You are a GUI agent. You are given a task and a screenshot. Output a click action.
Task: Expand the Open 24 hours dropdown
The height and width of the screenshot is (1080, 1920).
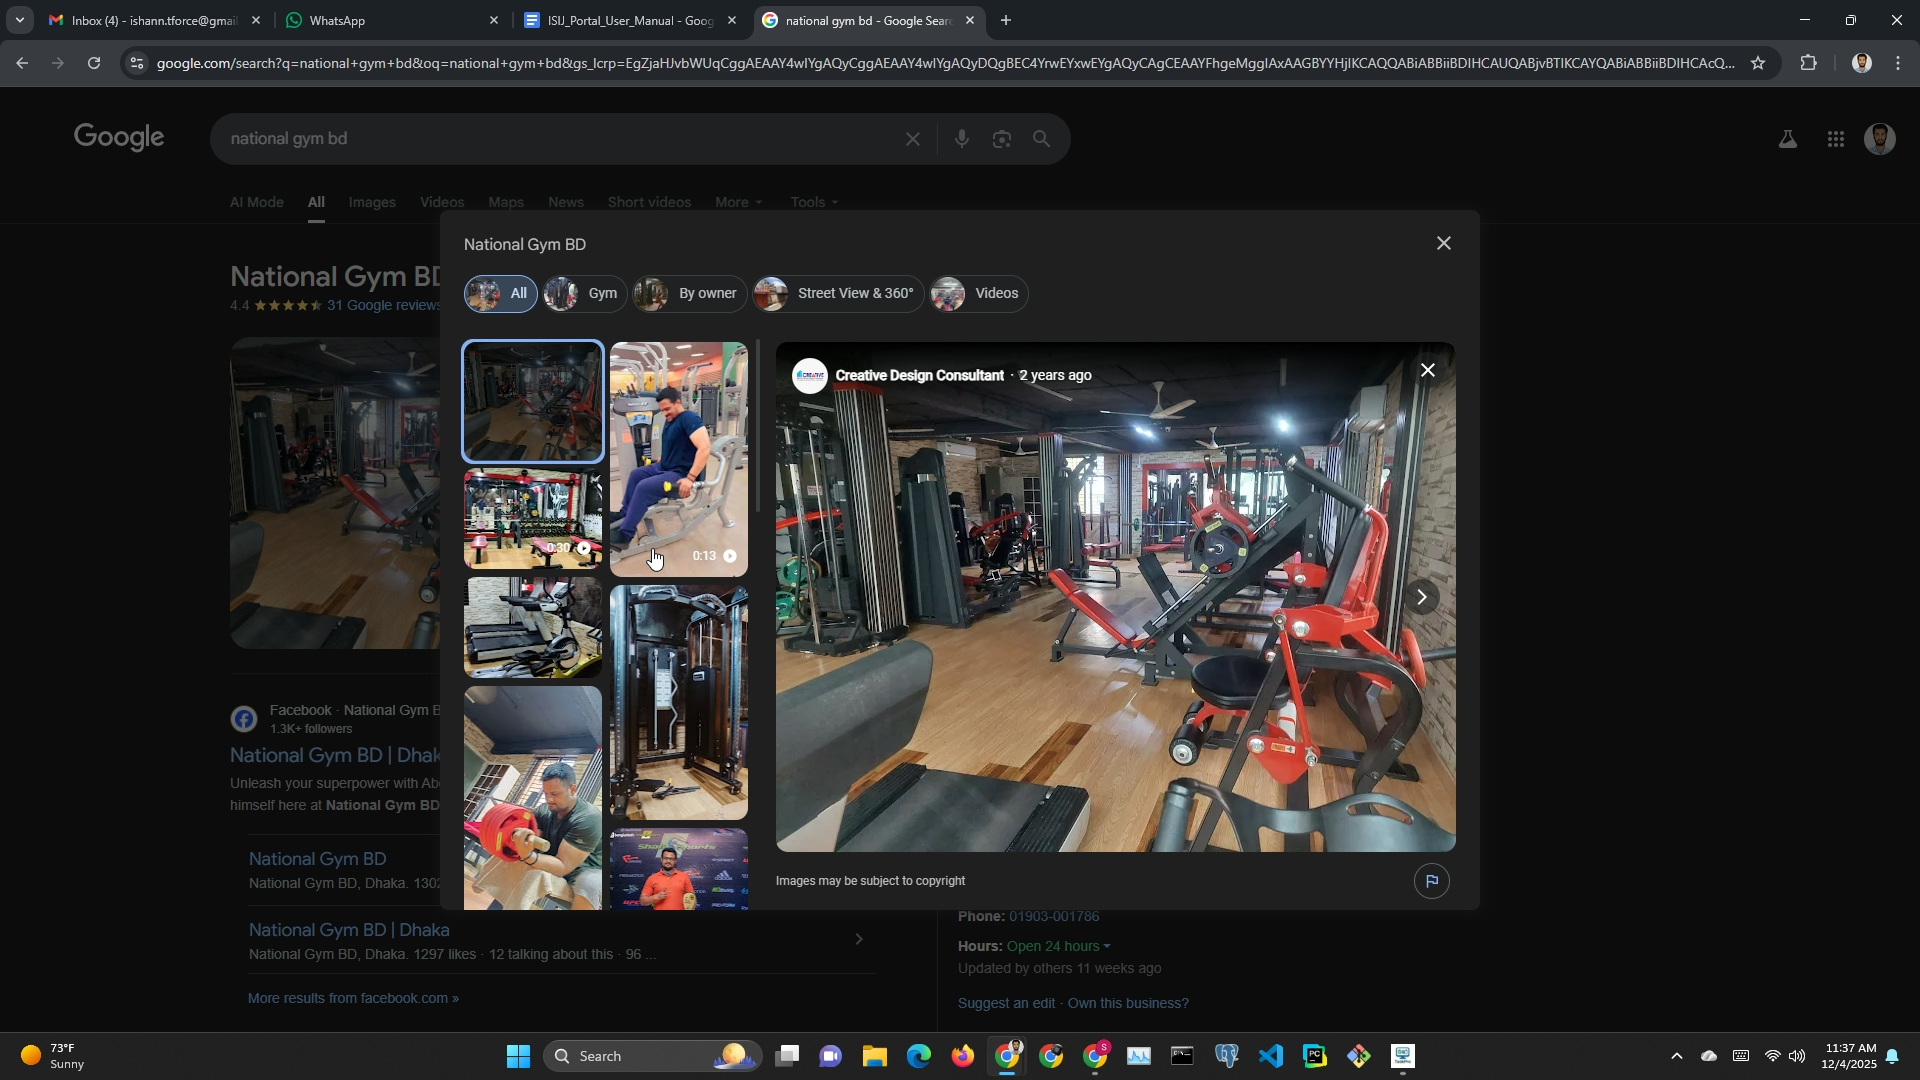pyautogui.click(x=1058, y=946)
